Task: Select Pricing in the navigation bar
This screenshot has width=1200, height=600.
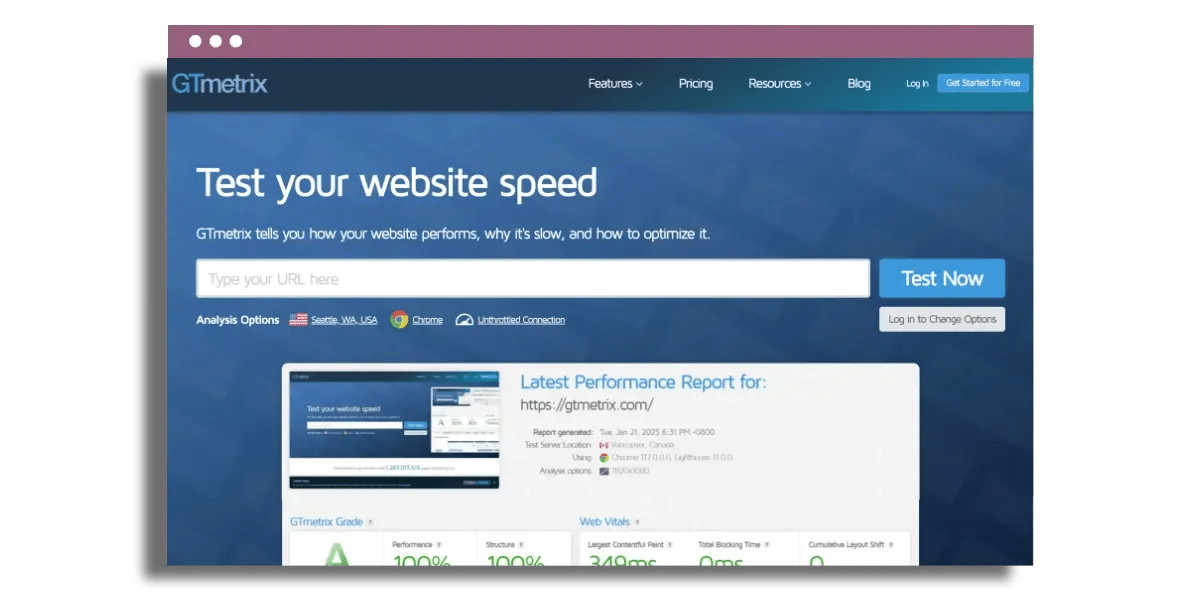Action: [695, 84]
